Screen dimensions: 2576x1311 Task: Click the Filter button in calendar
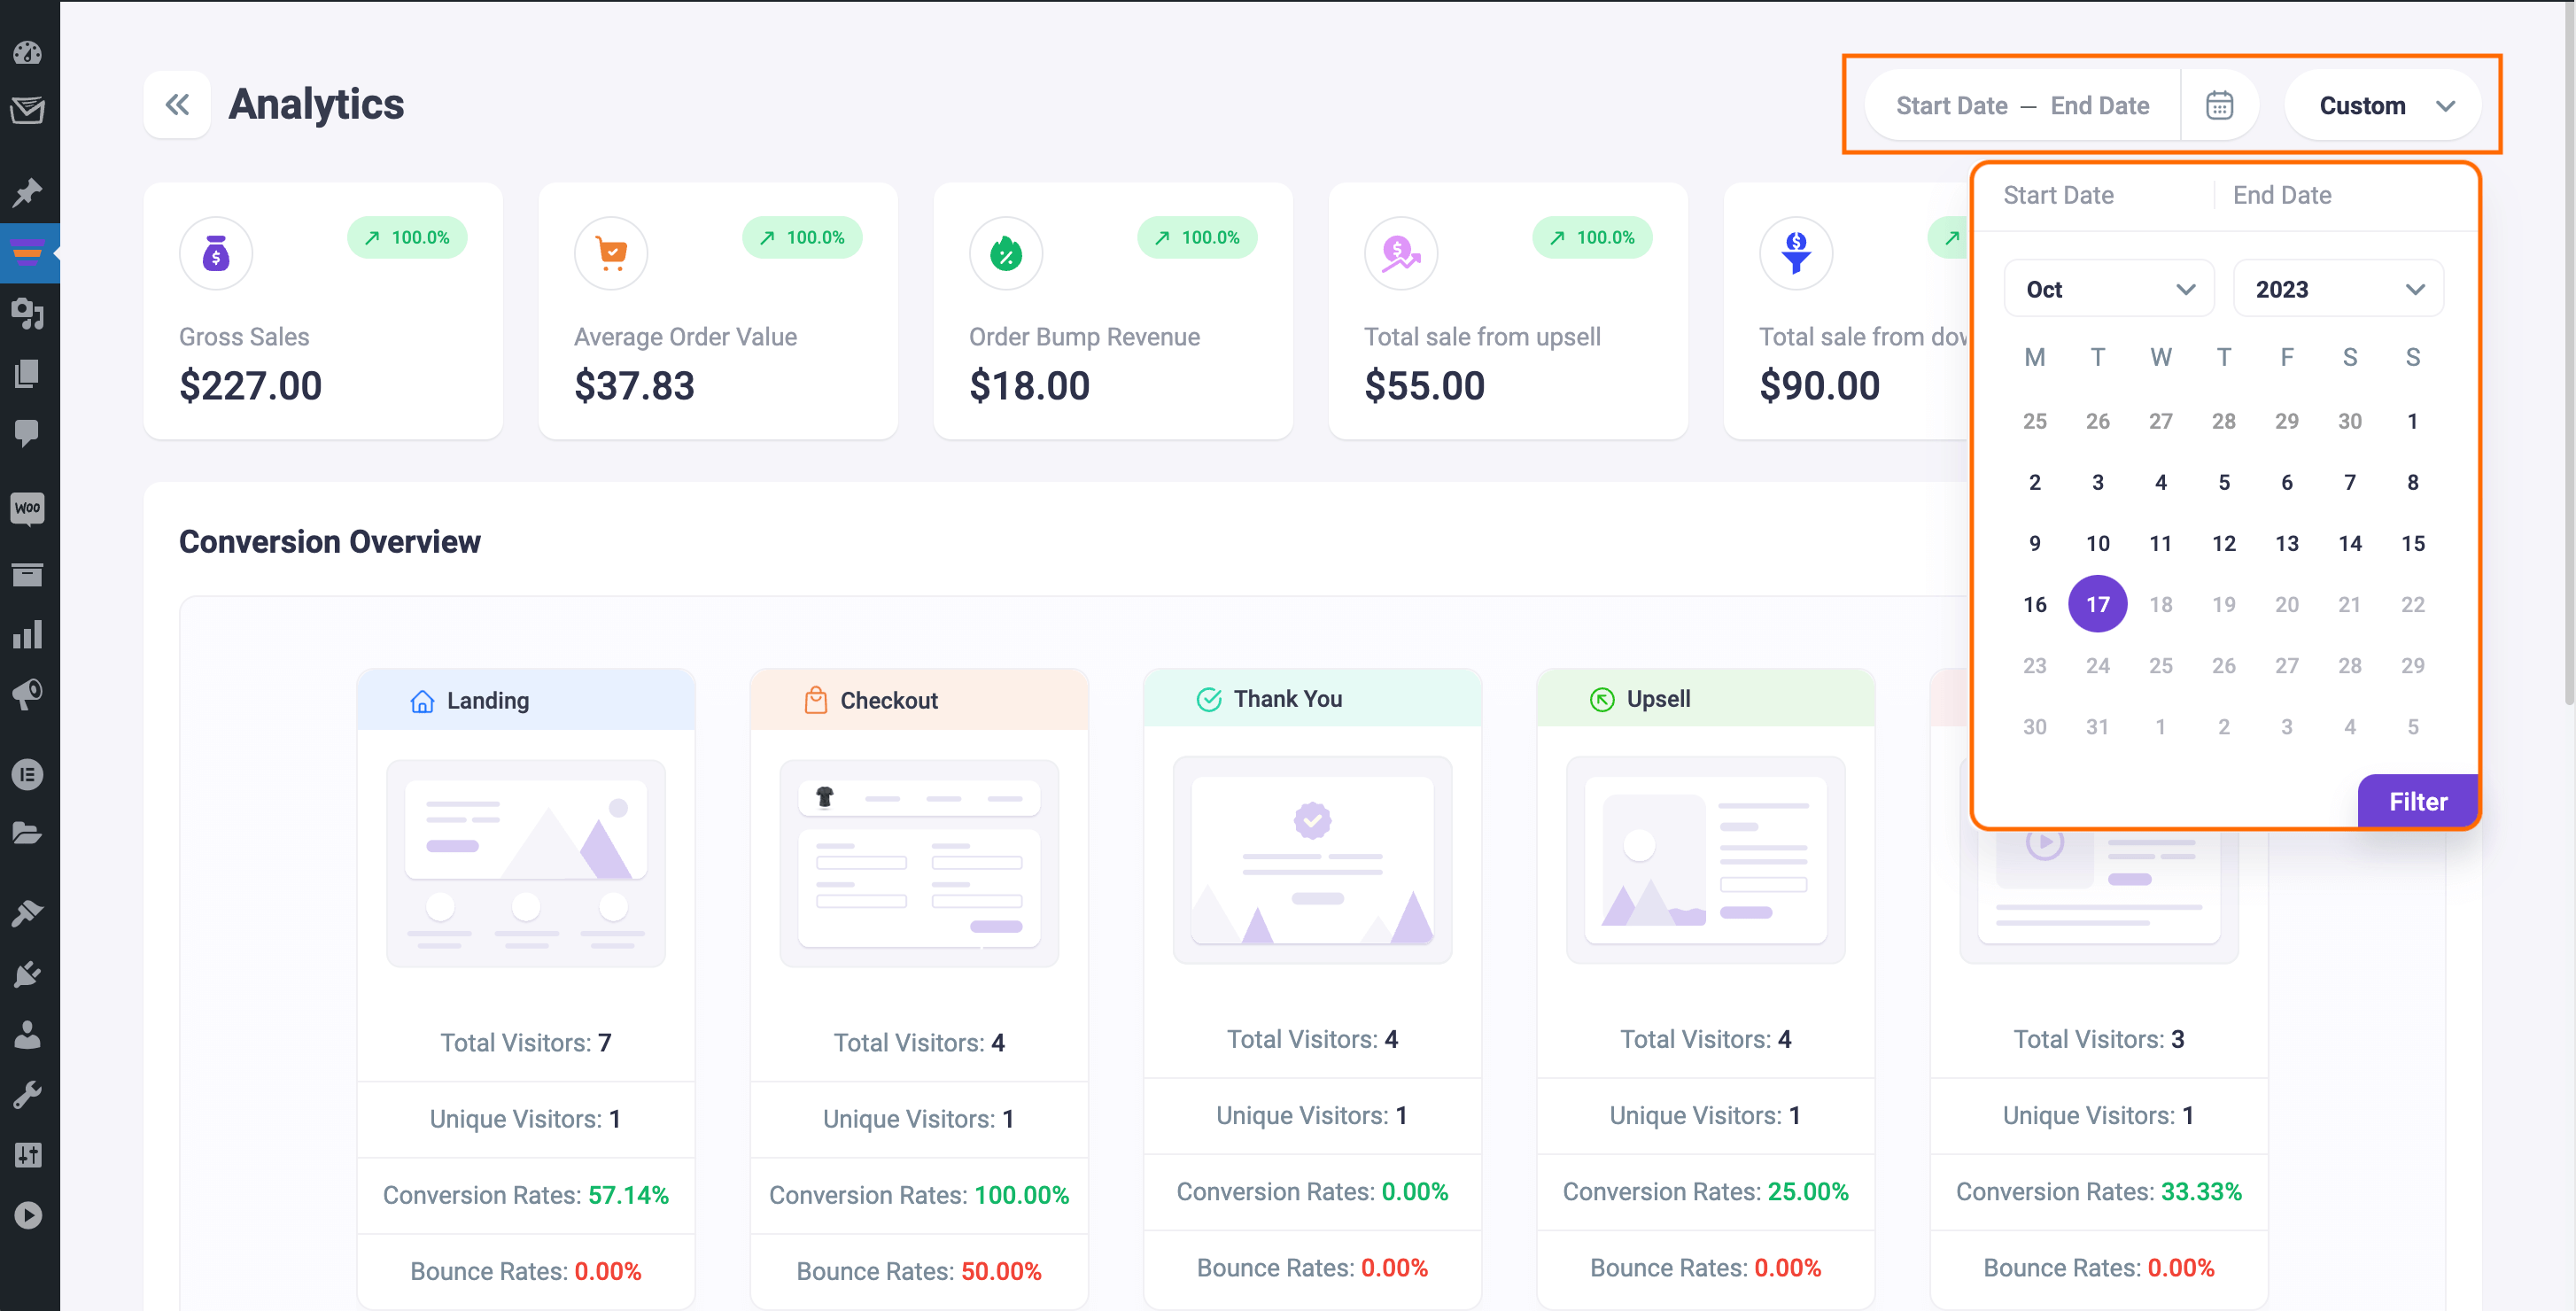tap(2418, 801)
